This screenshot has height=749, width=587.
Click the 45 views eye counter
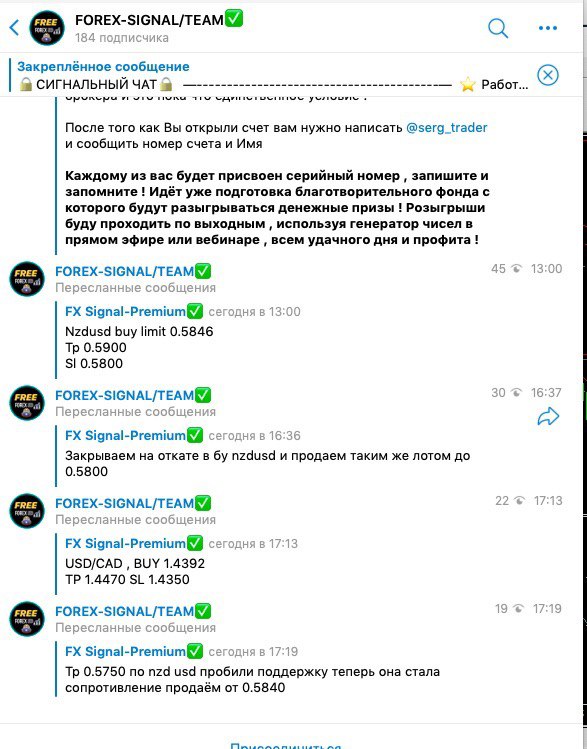click(506, 268)
